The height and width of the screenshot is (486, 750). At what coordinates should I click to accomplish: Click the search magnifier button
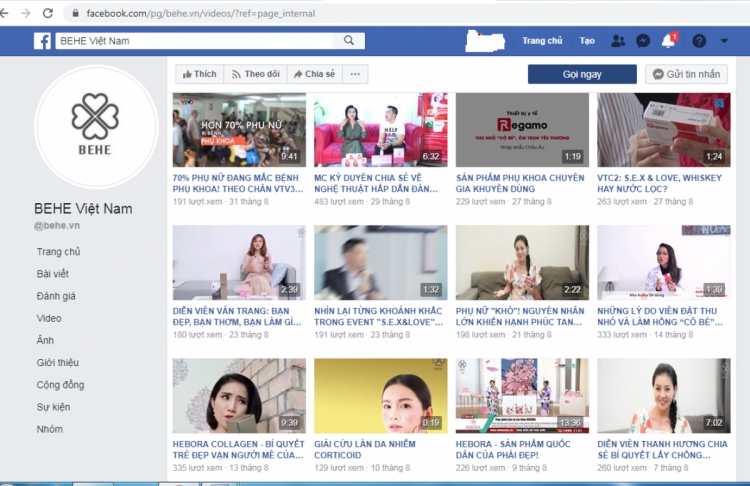[349, 41]
